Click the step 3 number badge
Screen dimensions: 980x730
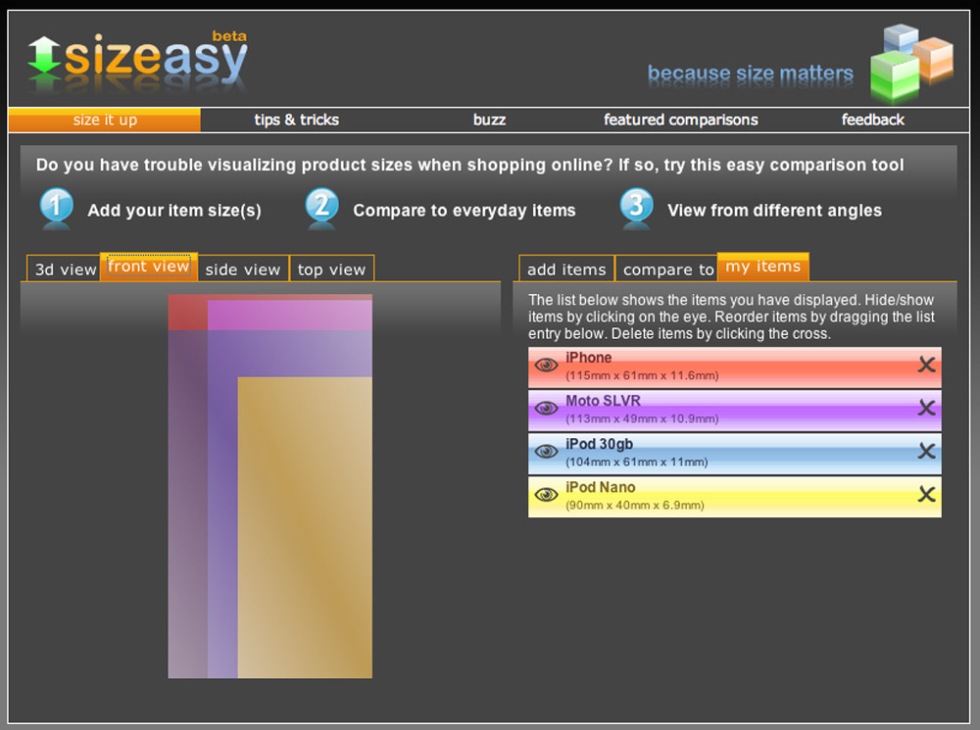[x=636, y=207]
